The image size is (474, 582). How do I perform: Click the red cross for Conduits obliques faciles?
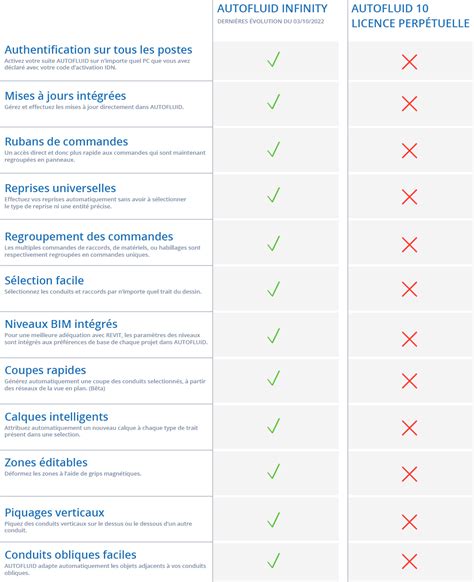point(409,561)
